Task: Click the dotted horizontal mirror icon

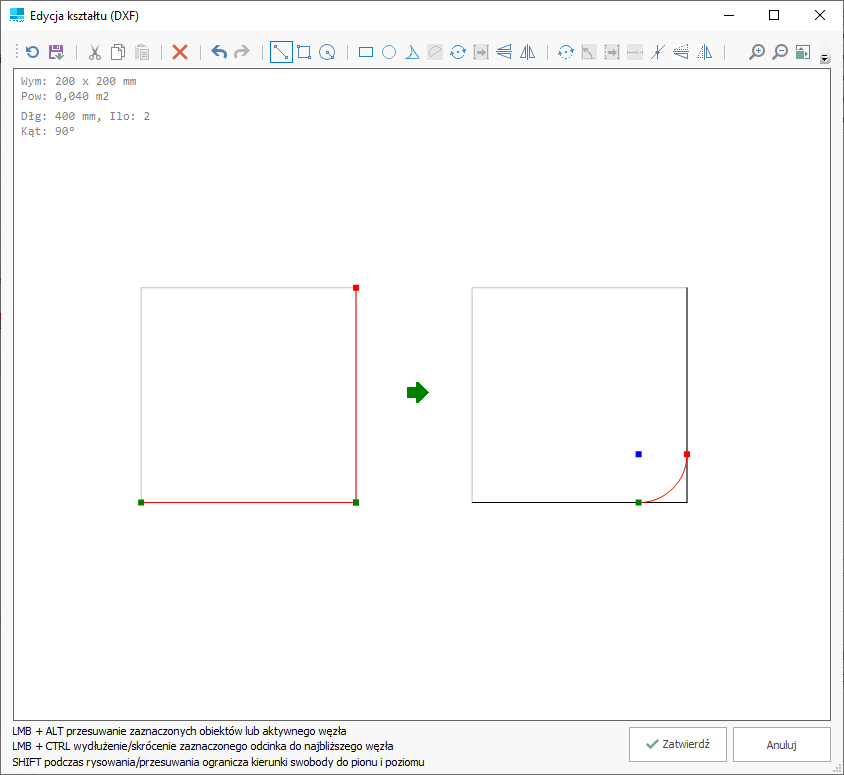Action: pos(705,52)
